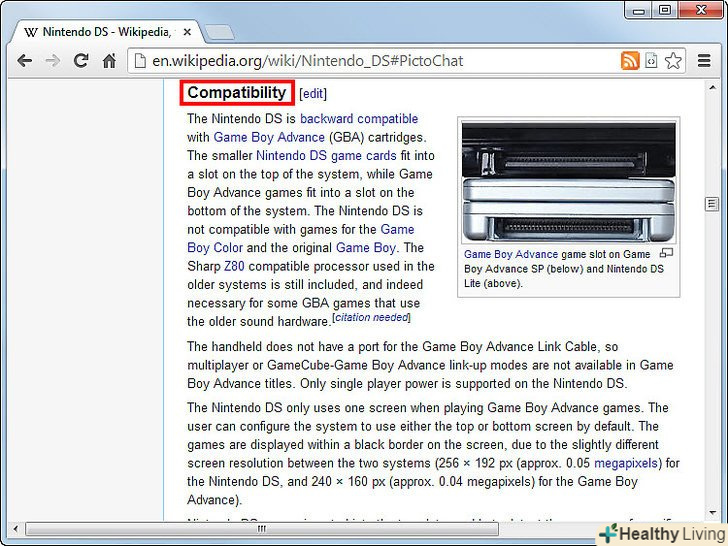Click the vertical scrollbar down arrow

coord(712,513)
